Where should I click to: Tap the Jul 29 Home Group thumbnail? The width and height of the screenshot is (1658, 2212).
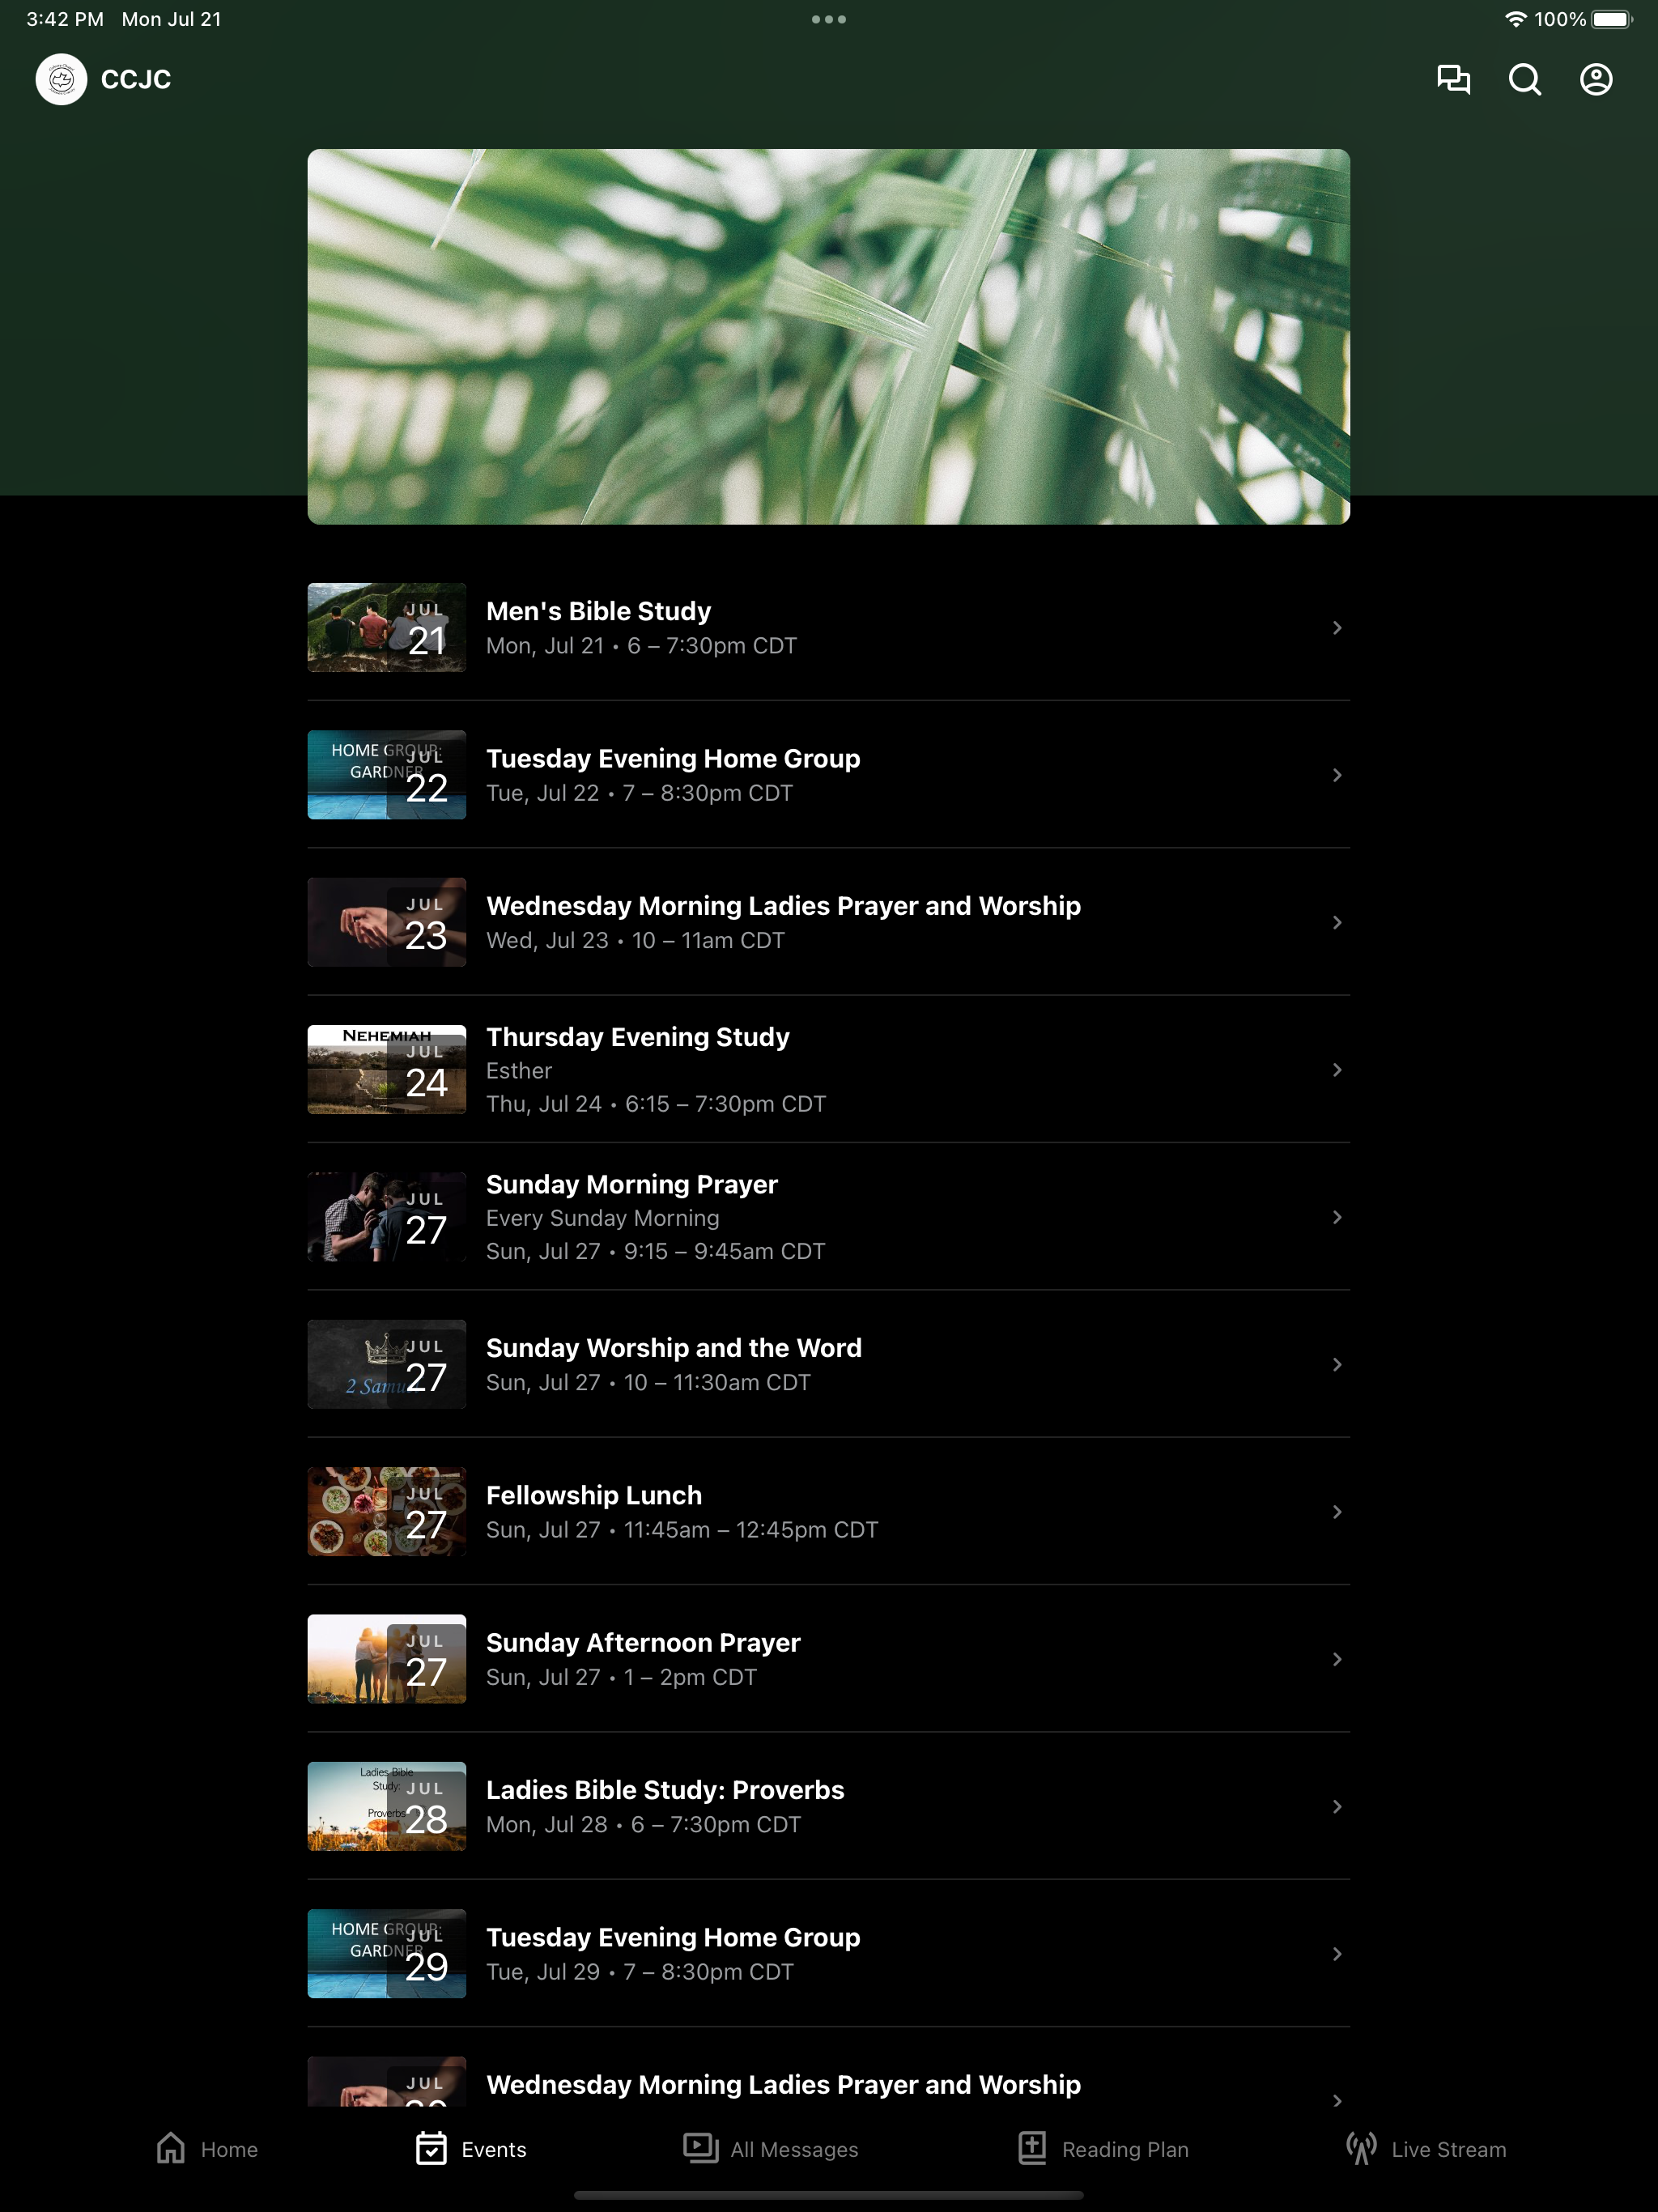tap(387, 1954)
